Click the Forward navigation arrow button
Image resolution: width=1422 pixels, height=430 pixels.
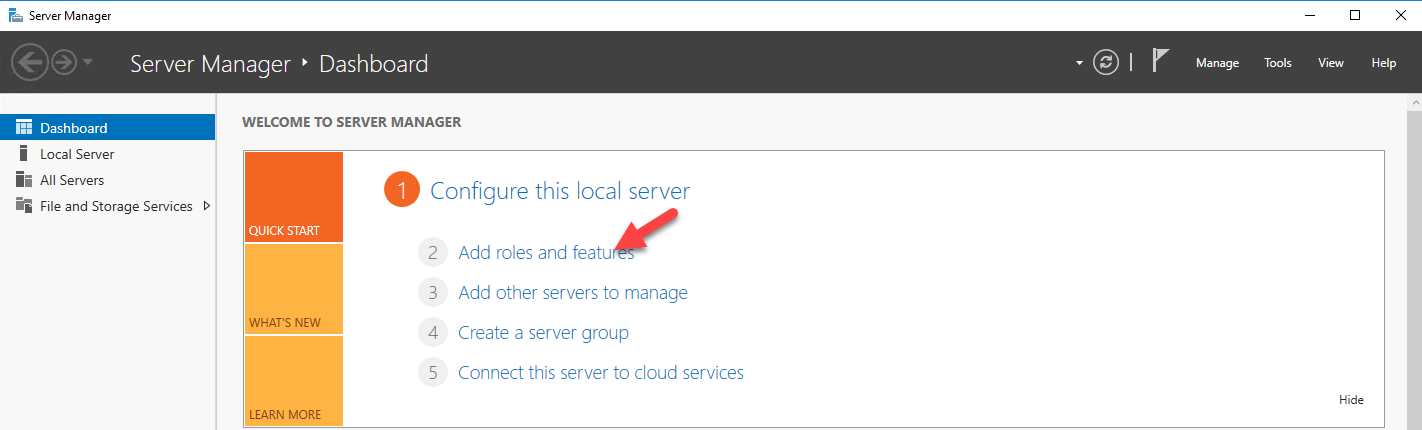(64, 63)
